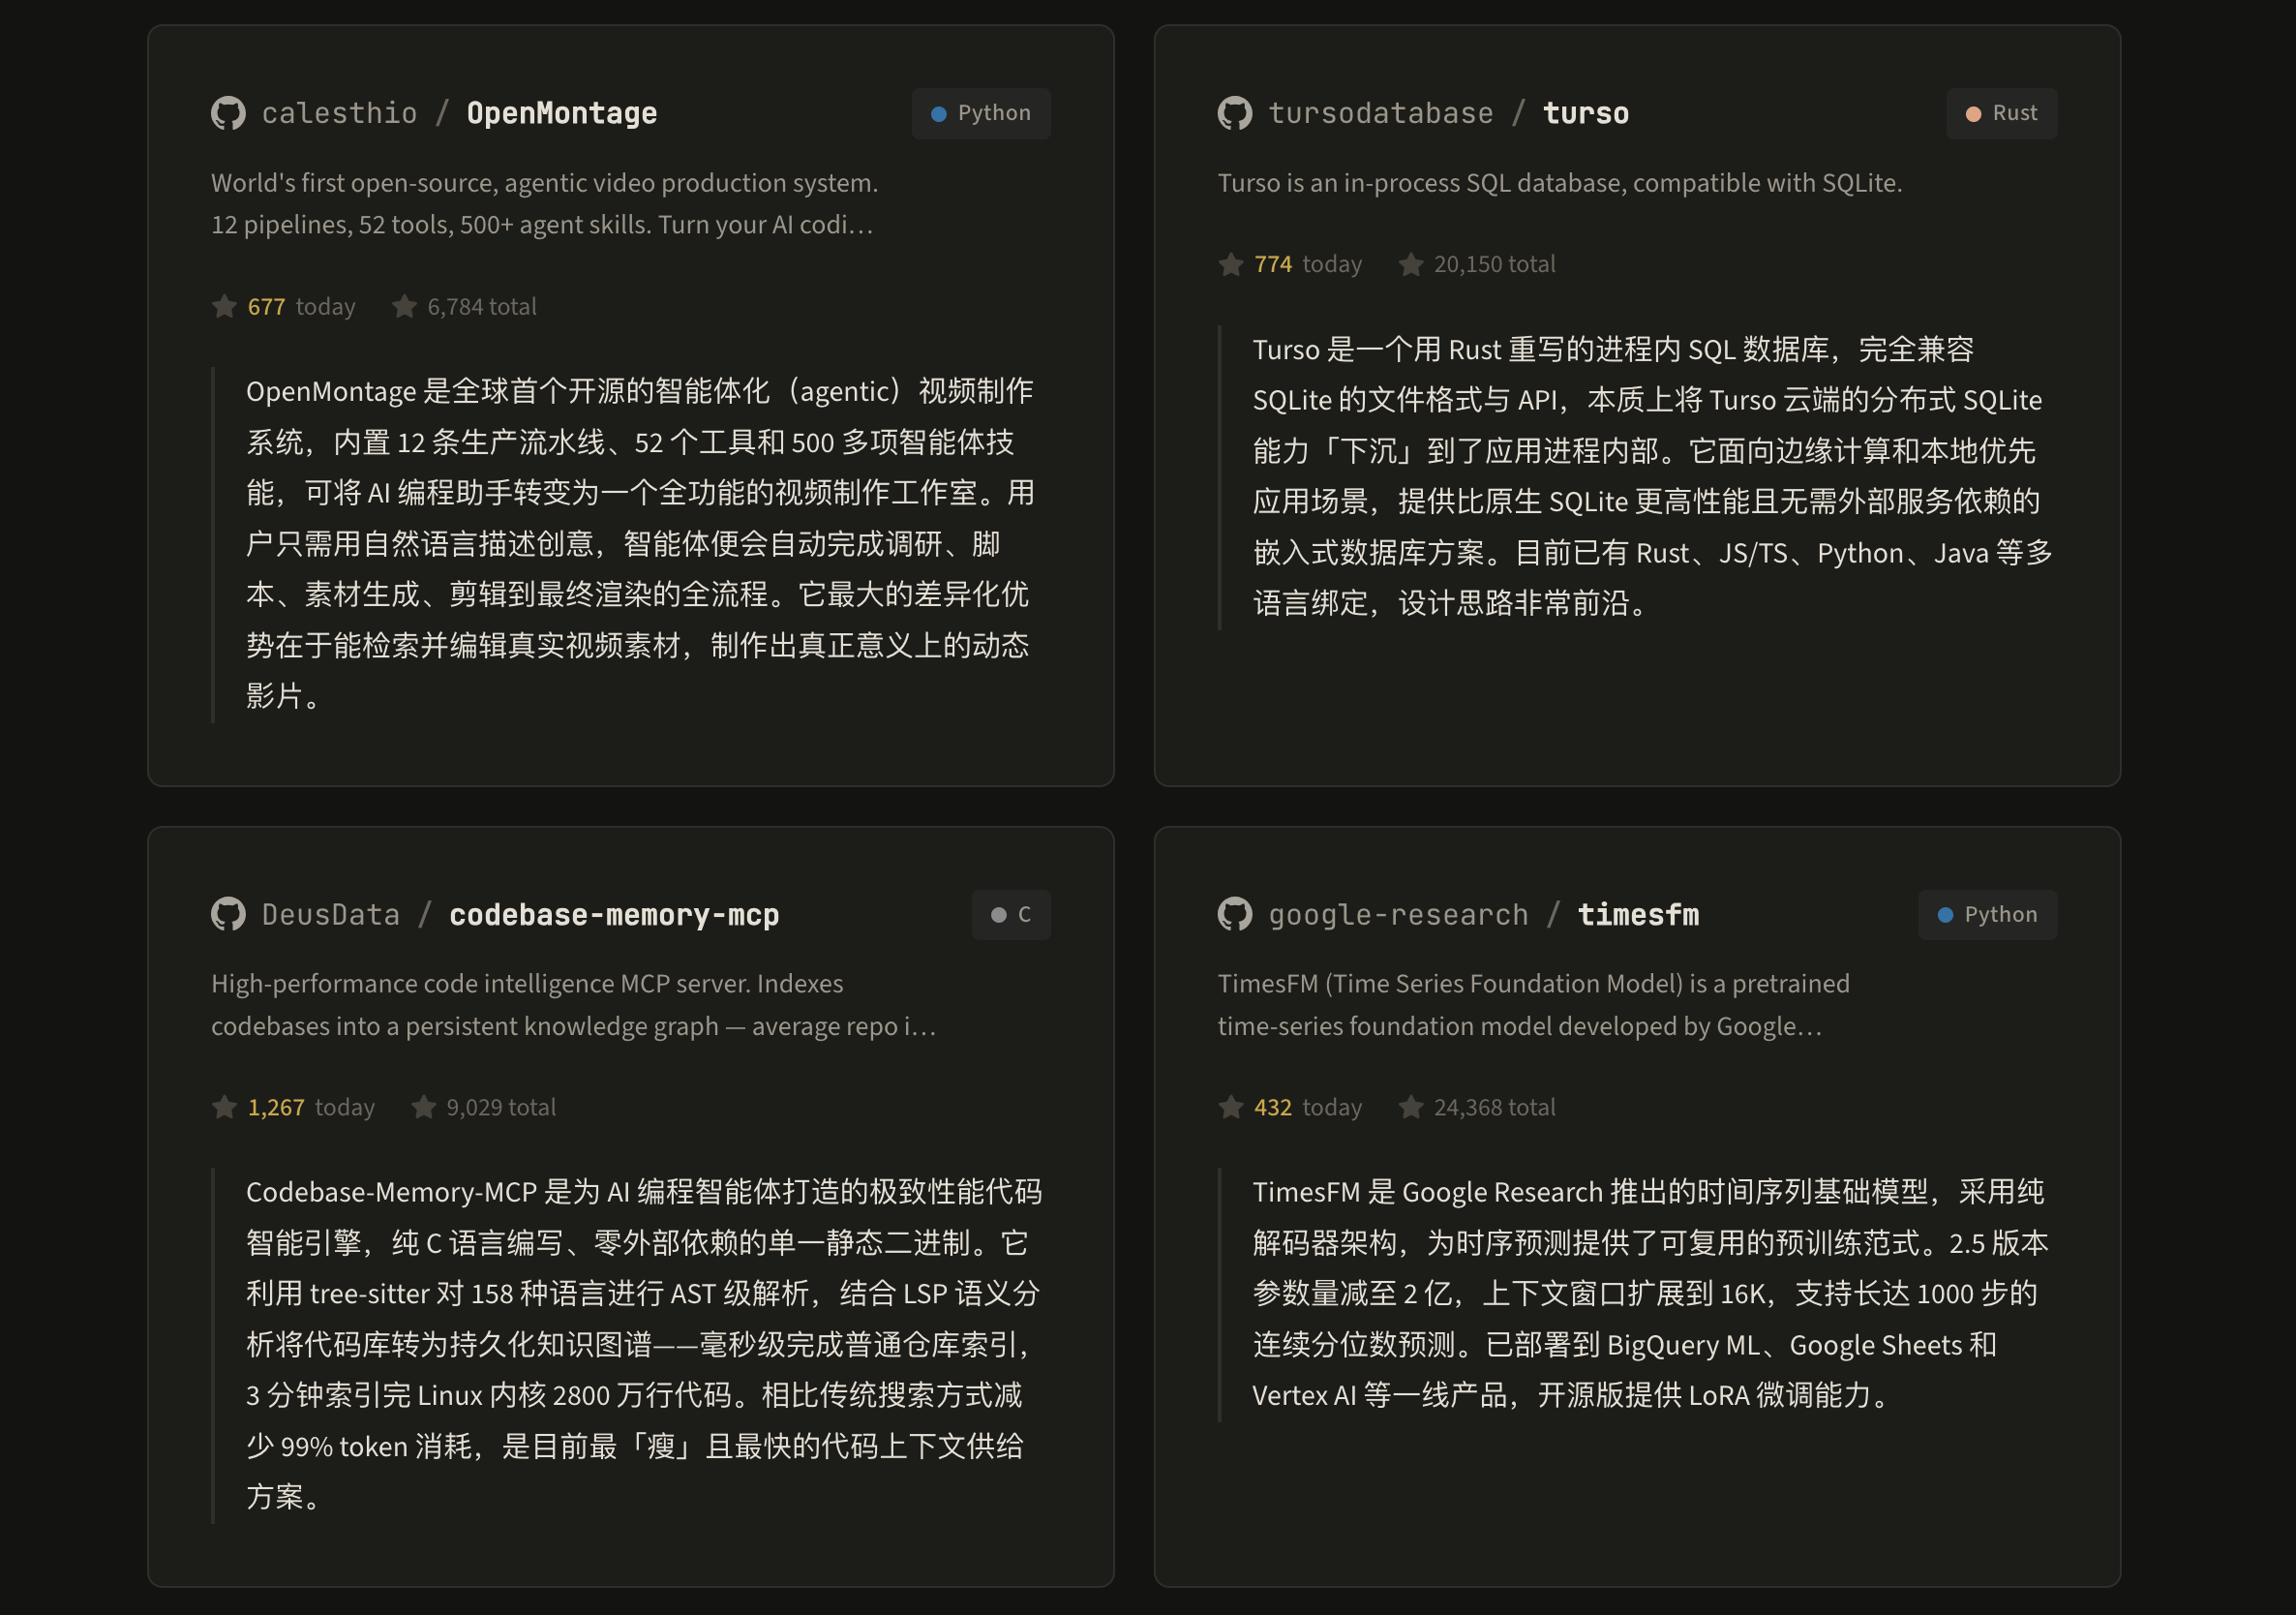Screen dimensions: 2296x1615
Task: Click the "Turso is an in-process SQL database" description
Action: 1560,183
